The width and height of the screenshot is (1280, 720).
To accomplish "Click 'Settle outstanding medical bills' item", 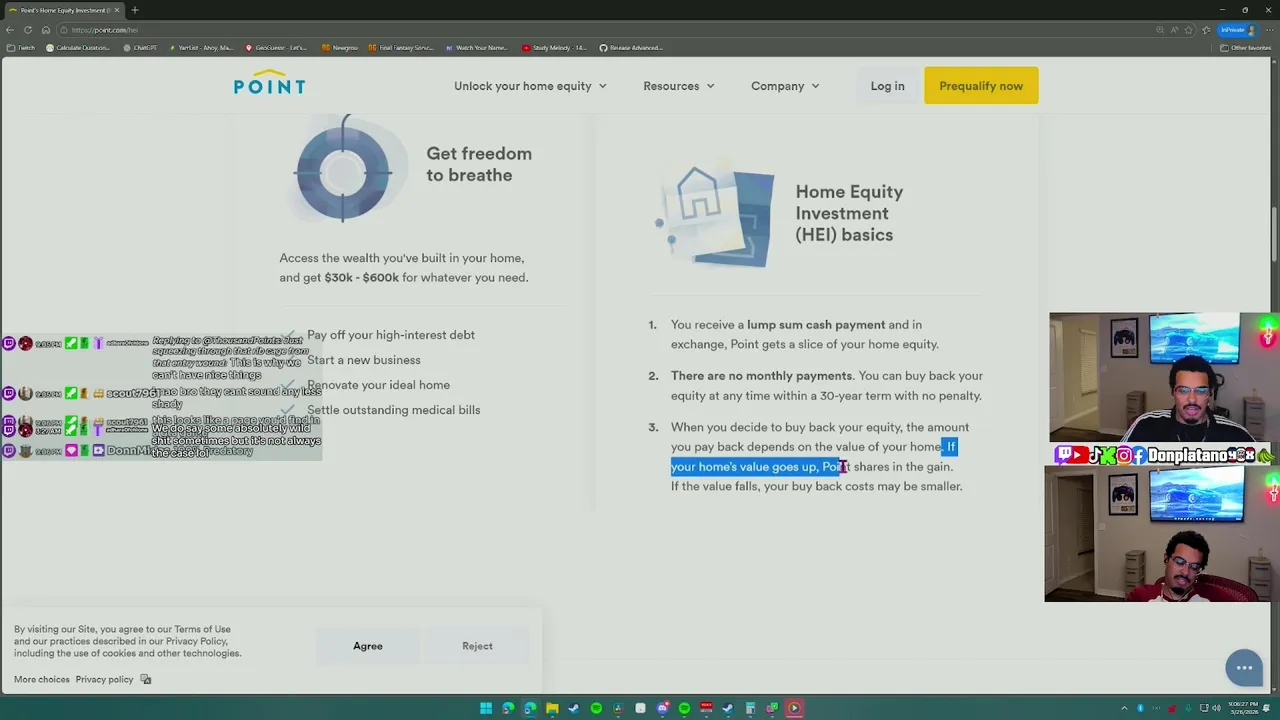I will (393, 410).
